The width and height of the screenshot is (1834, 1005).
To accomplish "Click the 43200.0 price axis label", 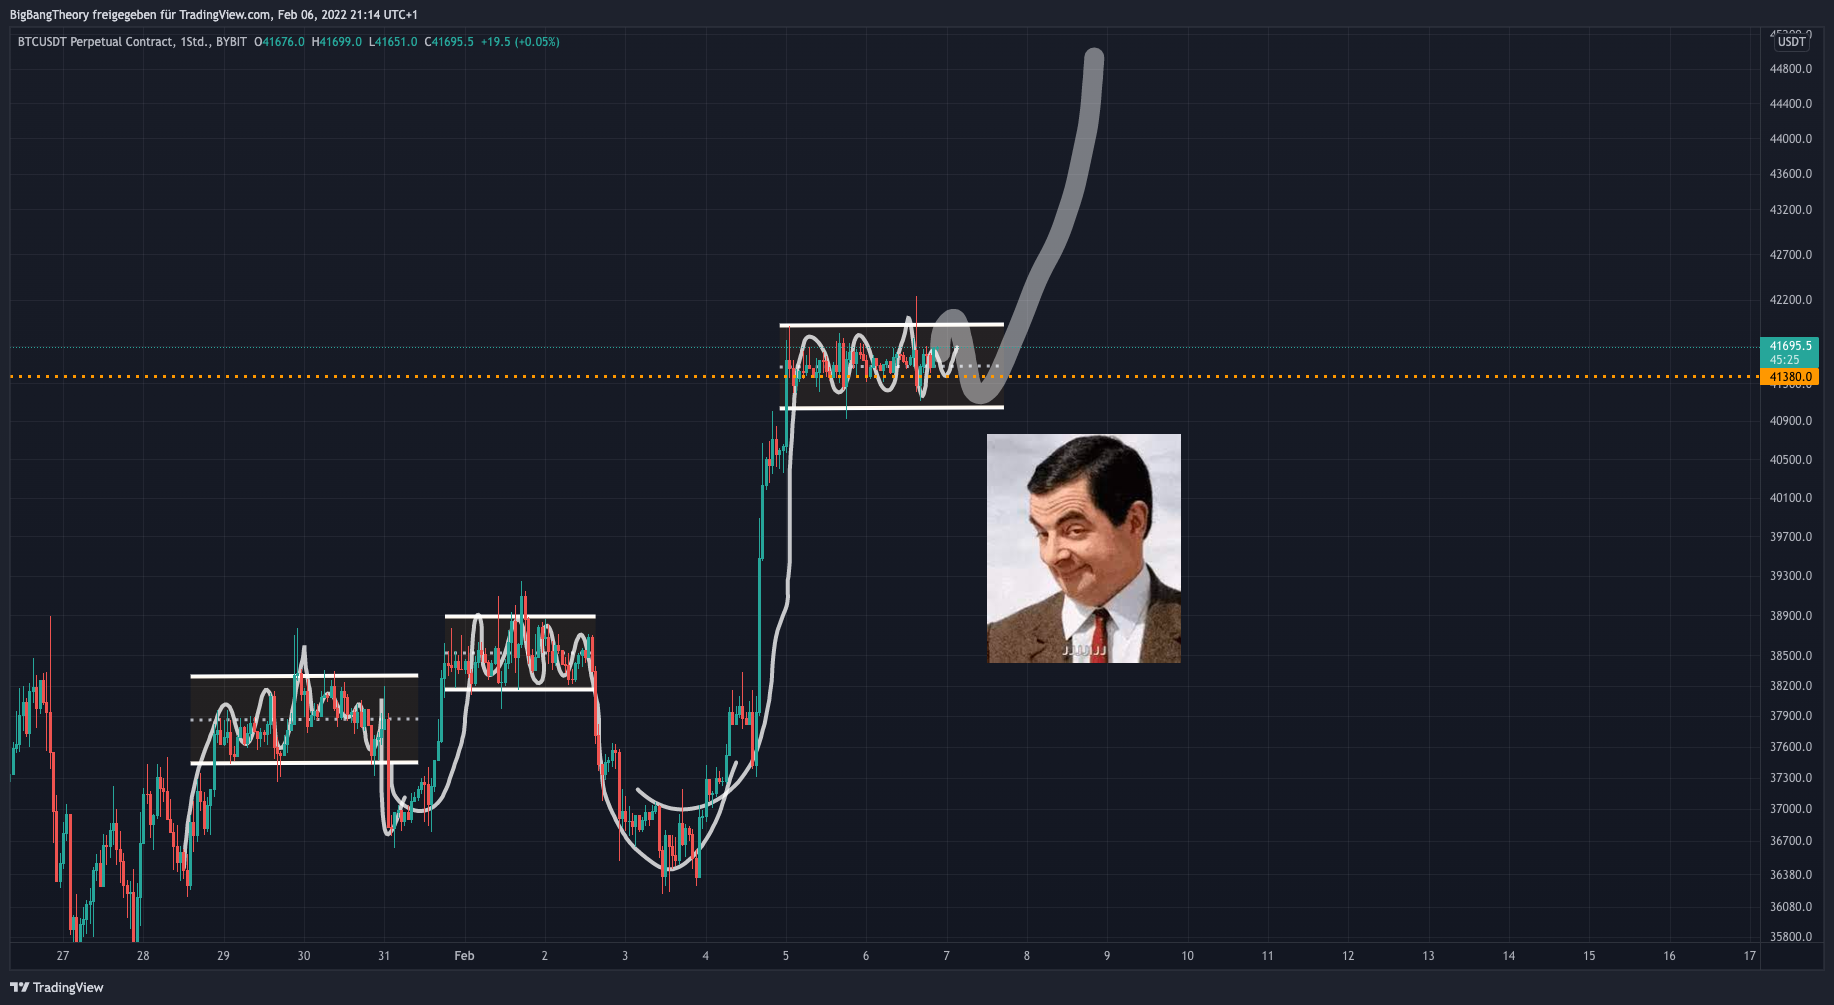I will (x=1791, y=210).
